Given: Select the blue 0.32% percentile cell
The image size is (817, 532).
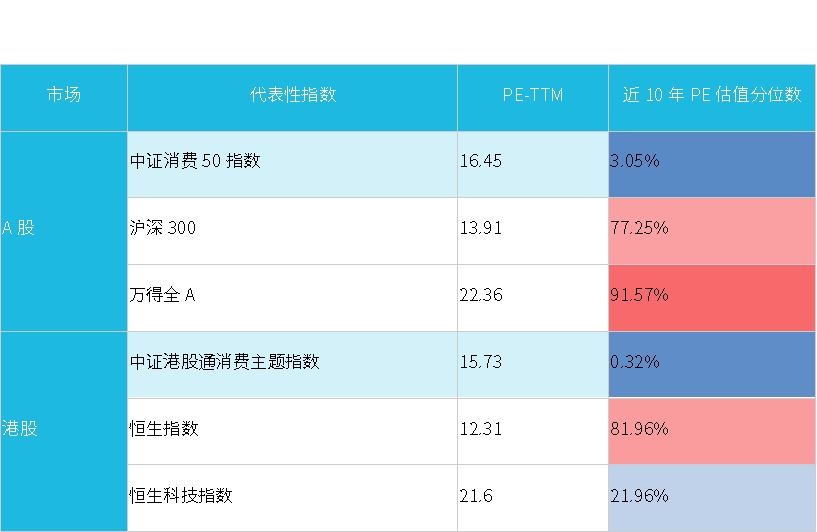Looking at the screenshot, I should point(711,363).
